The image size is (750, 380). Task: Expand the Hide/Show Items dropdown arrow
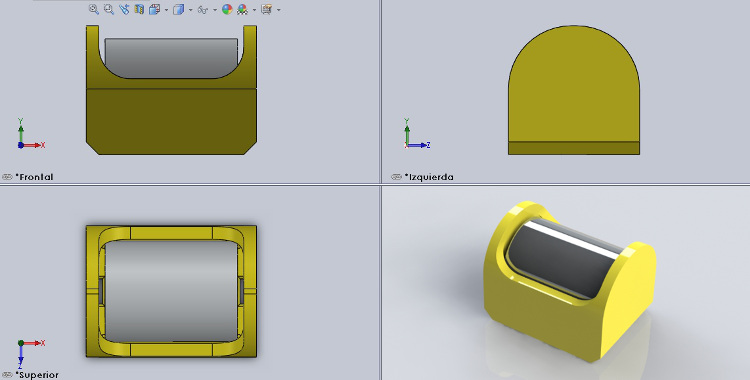pos(215,10)
